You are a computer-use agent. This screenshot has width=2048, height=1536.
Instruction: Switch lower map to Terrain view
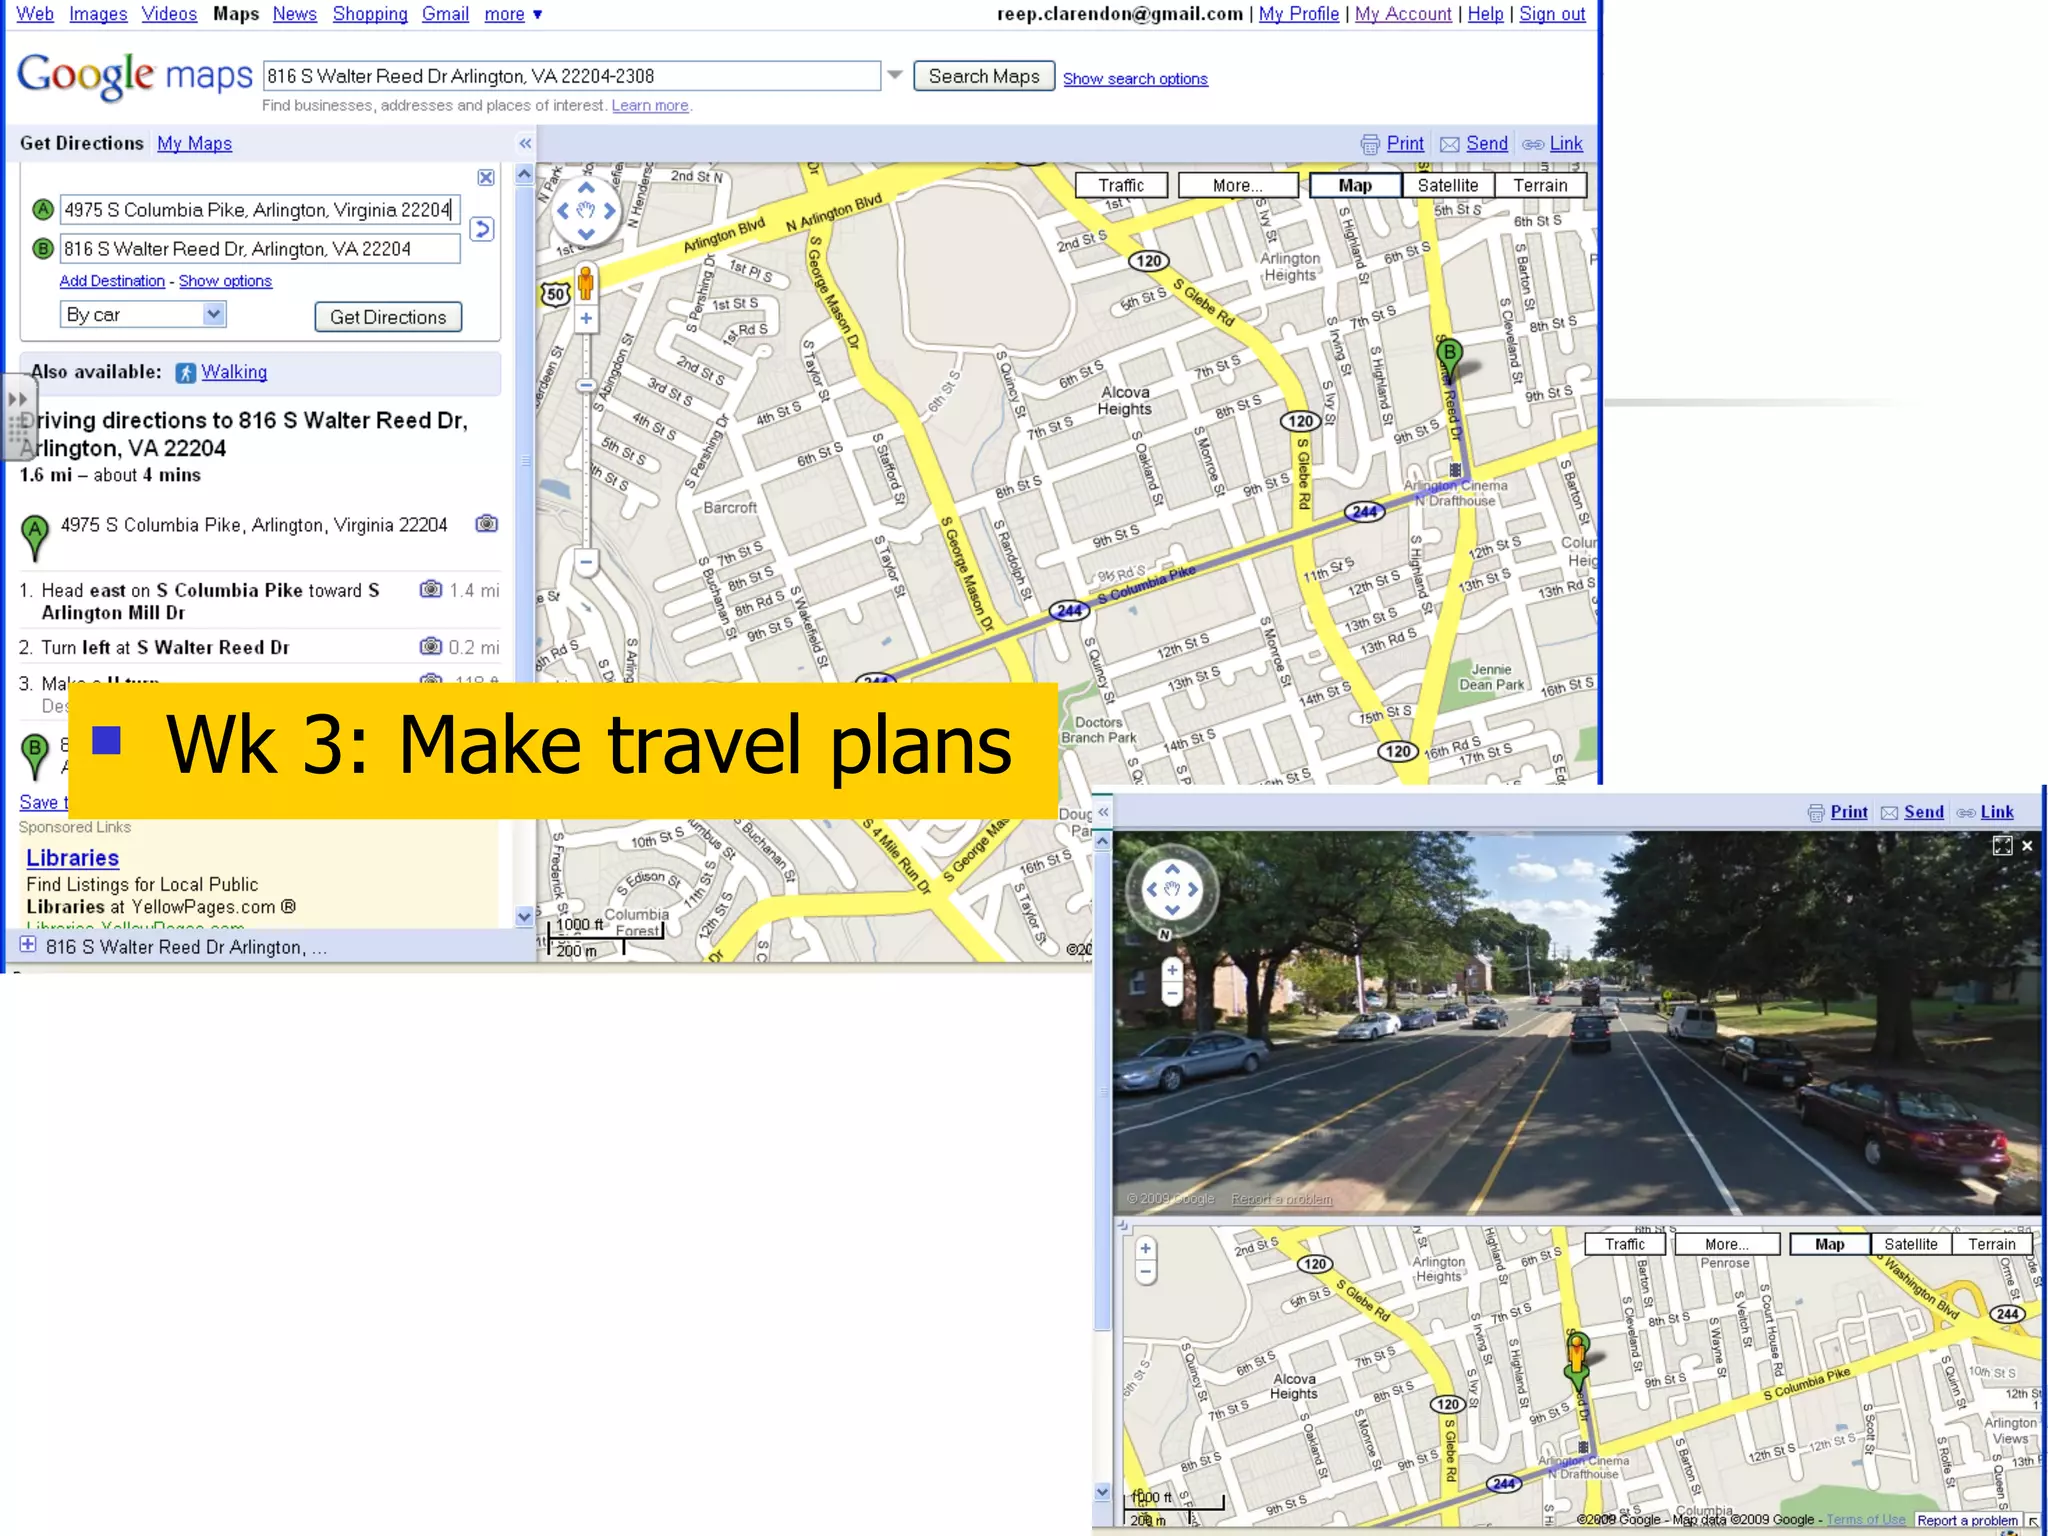coord(1992,1244)
